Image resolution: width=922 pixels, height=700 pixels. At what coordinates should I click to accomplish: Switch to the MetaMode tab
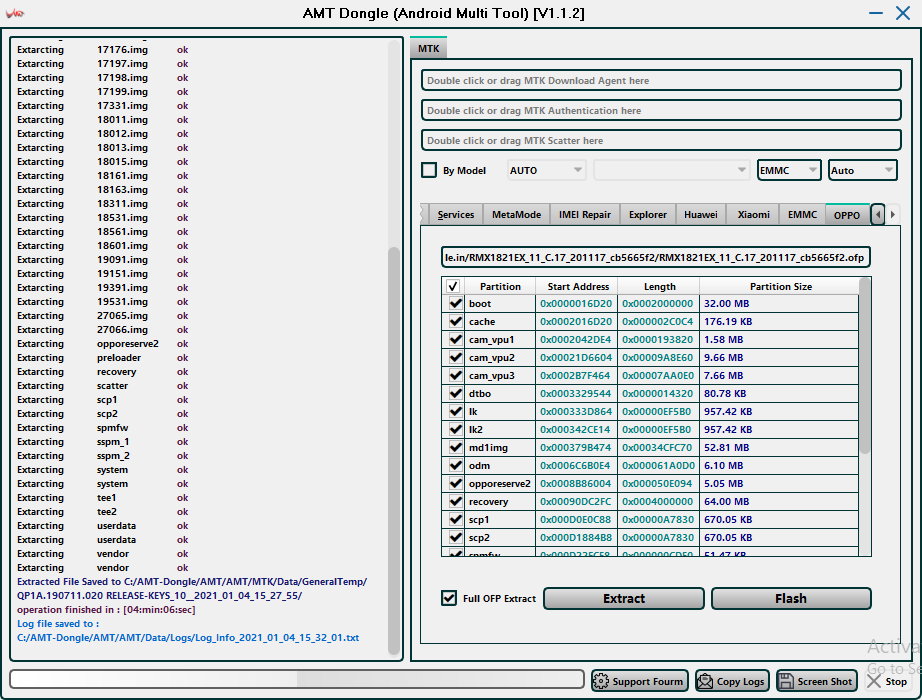tap(516, 215)
